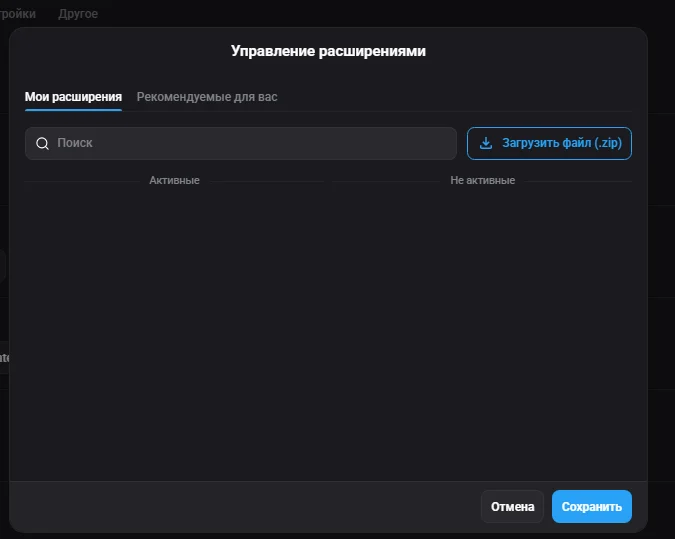Open the Рекомендуемые для вас tab

point(207,97)
